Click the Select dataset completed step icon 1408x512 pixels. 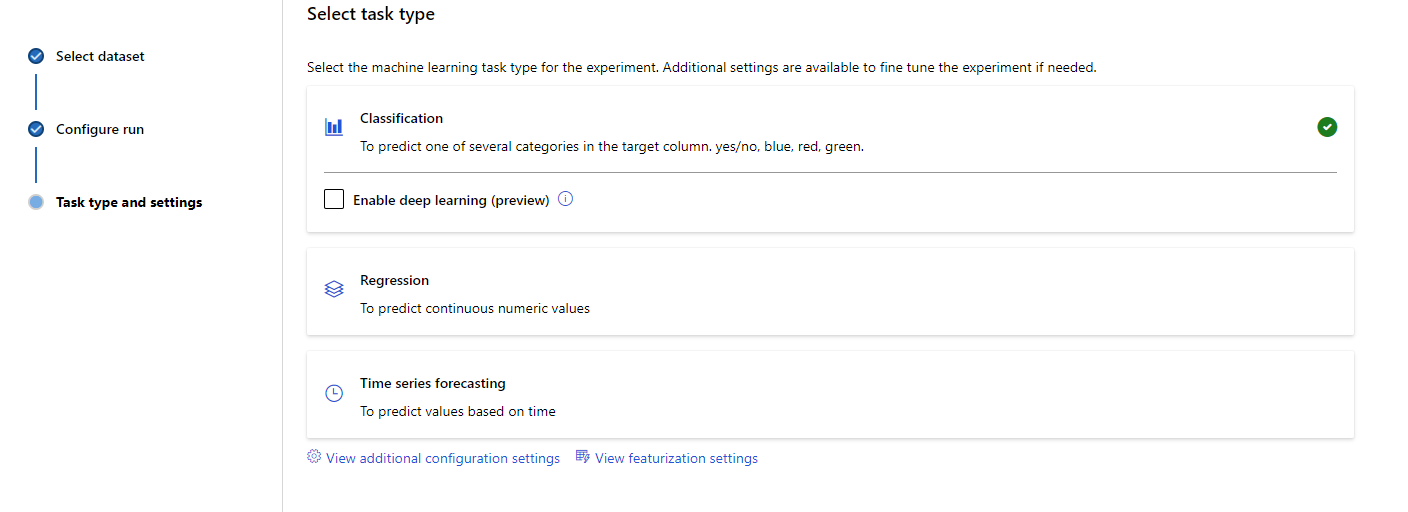[x=36, y=56]
